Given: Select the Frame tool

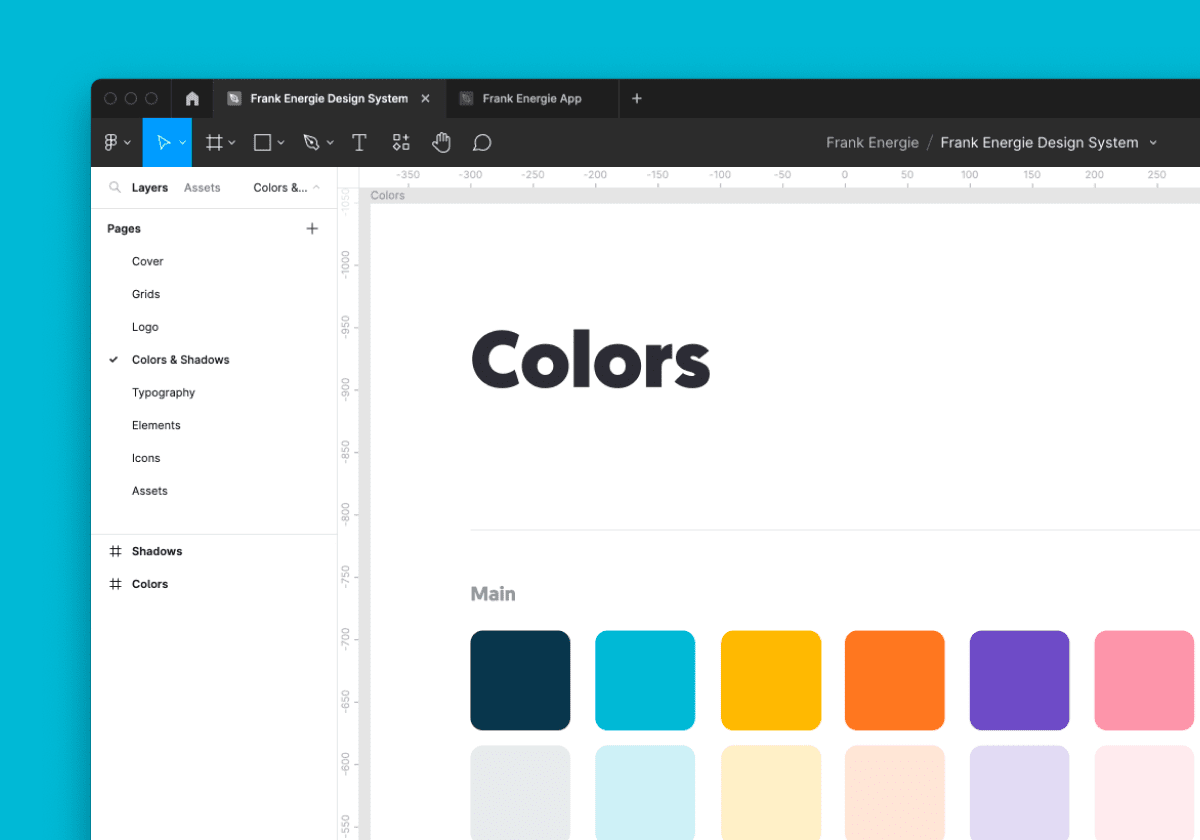Looking at the screenshot, I should (x=214, y=142).
